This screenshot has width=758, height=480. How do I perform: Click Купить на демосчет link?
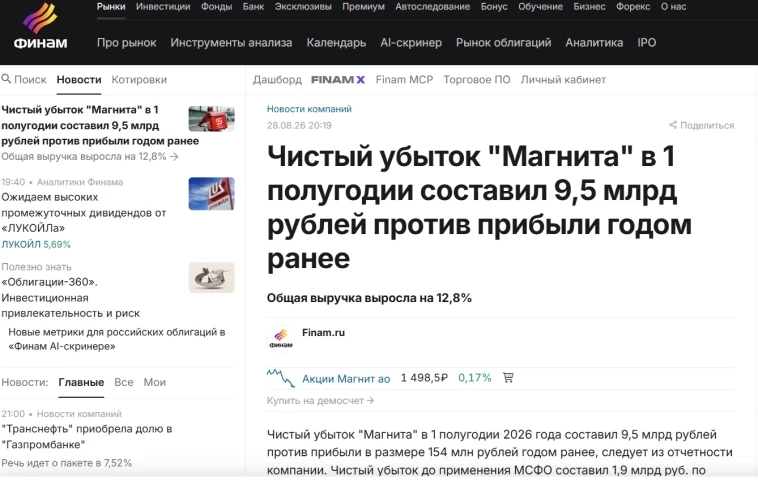(x=320, y=401)
